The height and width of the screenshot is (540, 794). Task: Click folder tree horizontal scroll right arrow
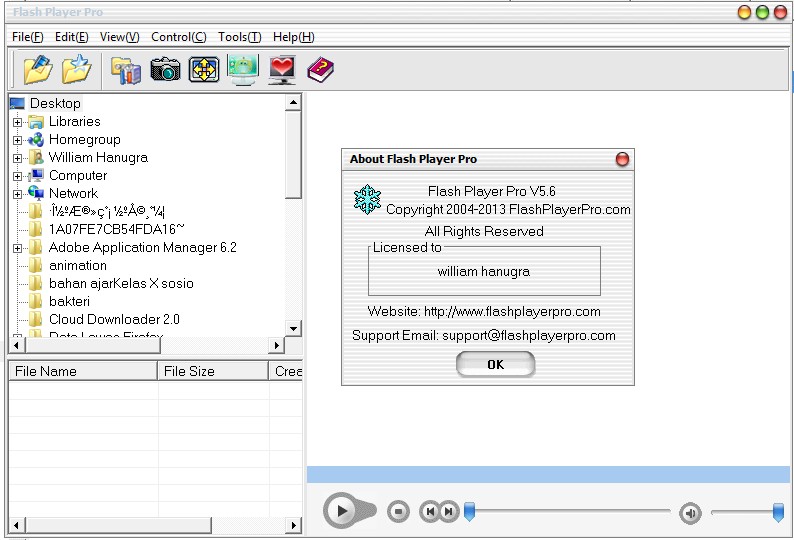276,345
